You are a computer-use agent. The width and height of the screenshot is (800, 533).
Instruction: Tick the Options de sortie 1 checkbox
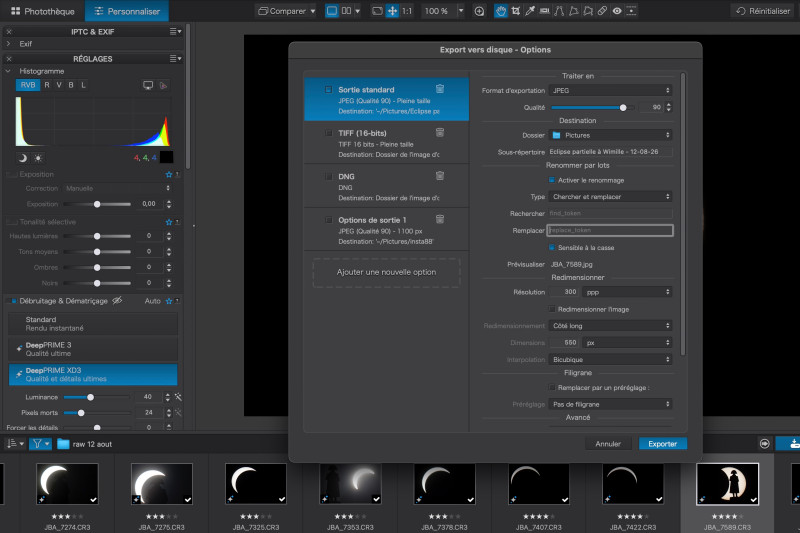[329, 220]
